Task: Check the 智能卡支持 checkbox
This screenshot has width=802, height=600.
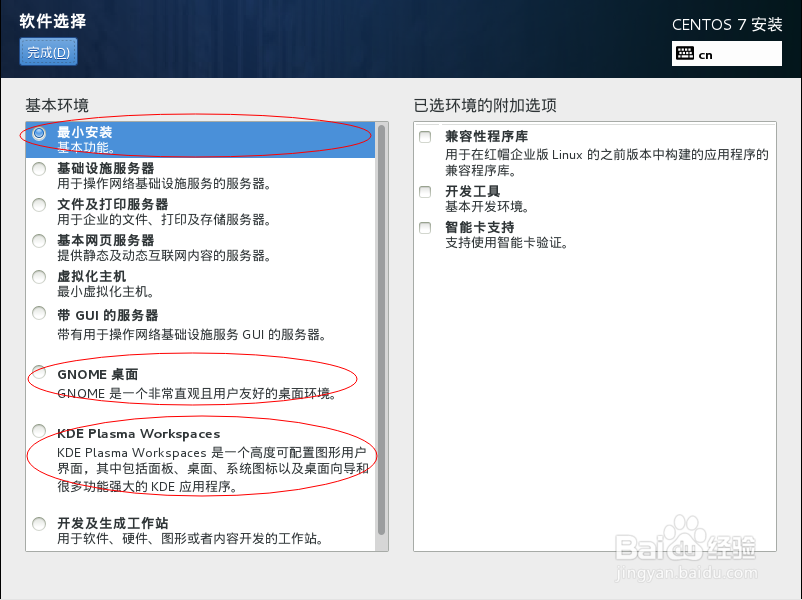Action: coord(425,228)
